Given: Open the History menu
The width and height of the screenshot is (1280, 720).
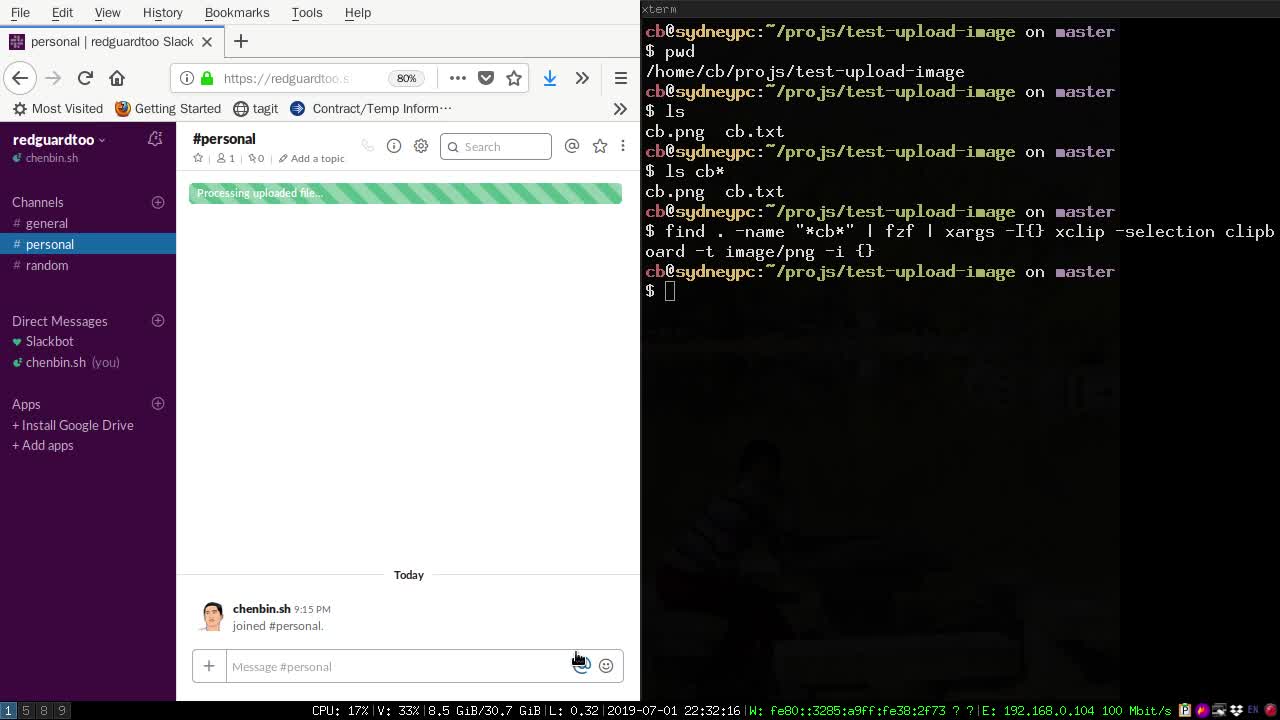Looking at the screenshot, I should coord(162,12).
